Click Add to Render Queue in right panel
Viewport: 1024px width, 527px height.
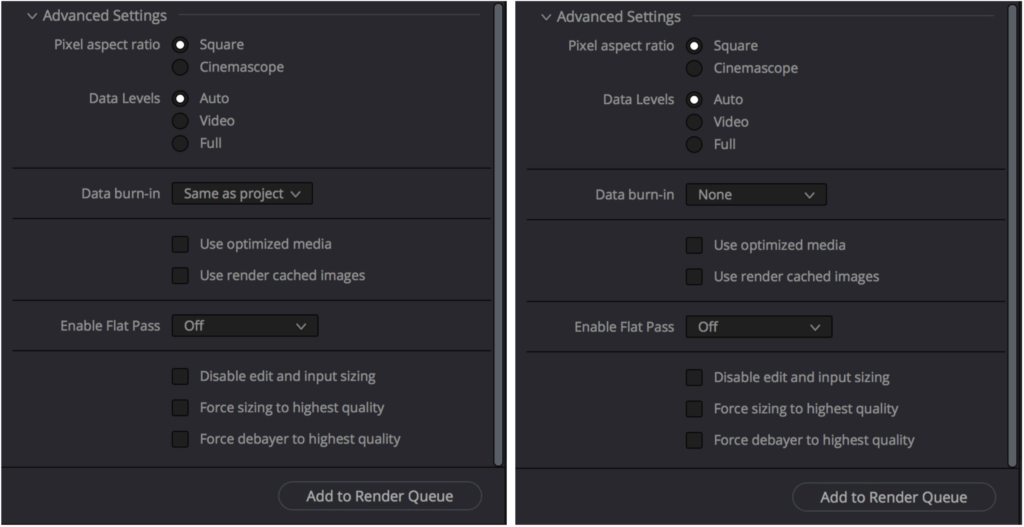click(894, 498)
